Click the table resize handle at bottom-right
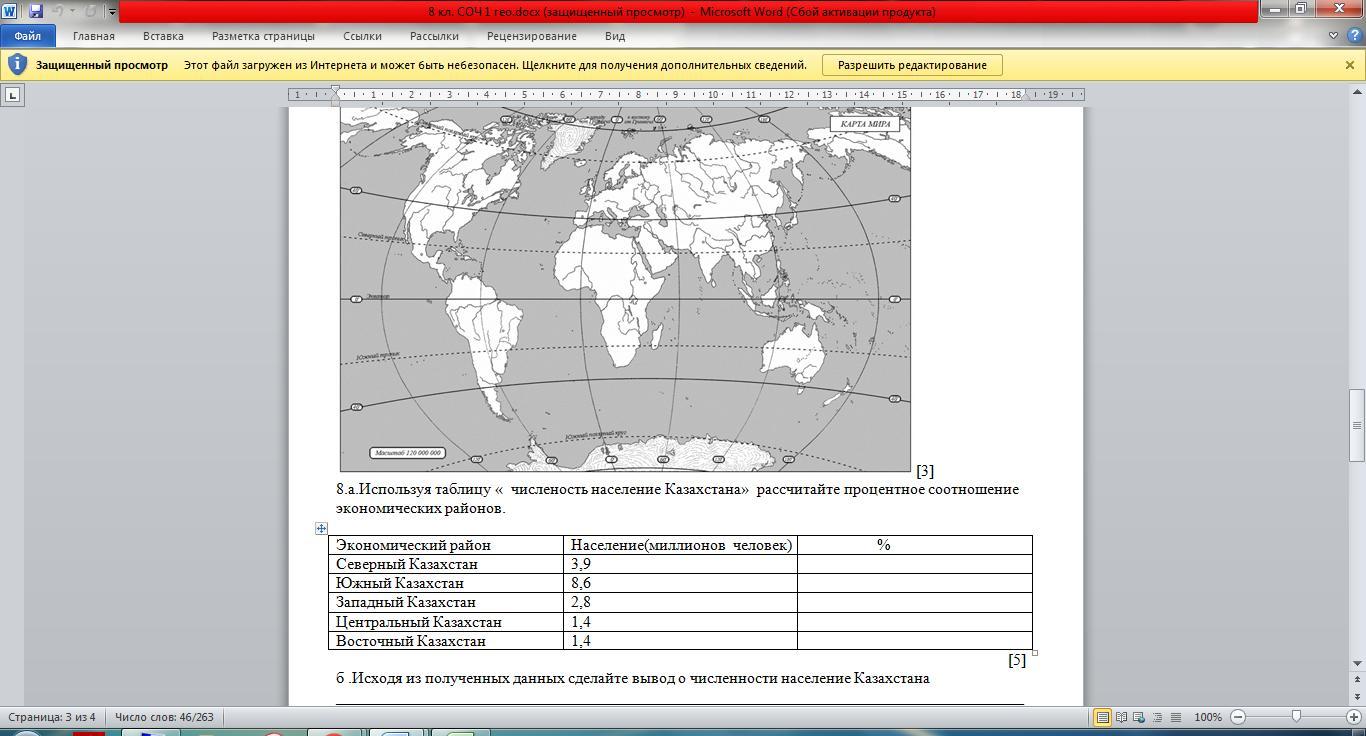This screenshot has width=1366, height=736. click(1035, 653)
